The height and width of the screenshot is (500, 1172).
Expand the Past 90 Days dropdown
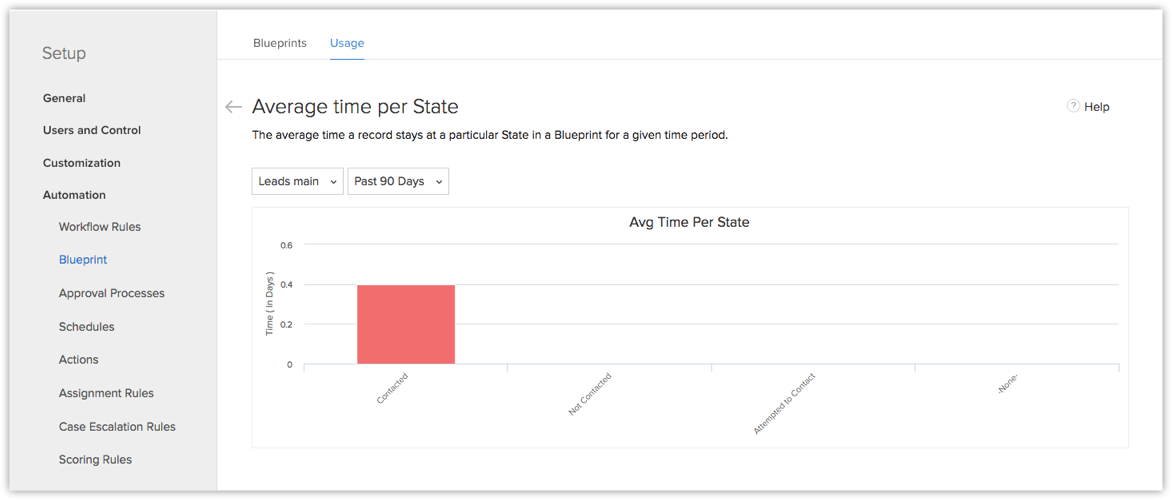(x=398, y=181)
